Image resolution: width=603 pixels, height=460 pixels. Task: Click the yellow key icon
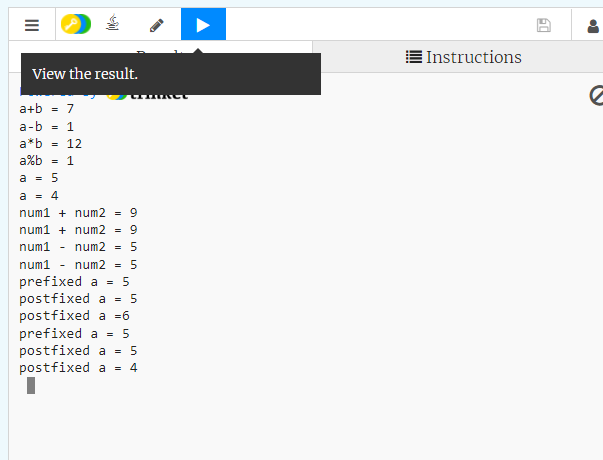click(75, 25)
